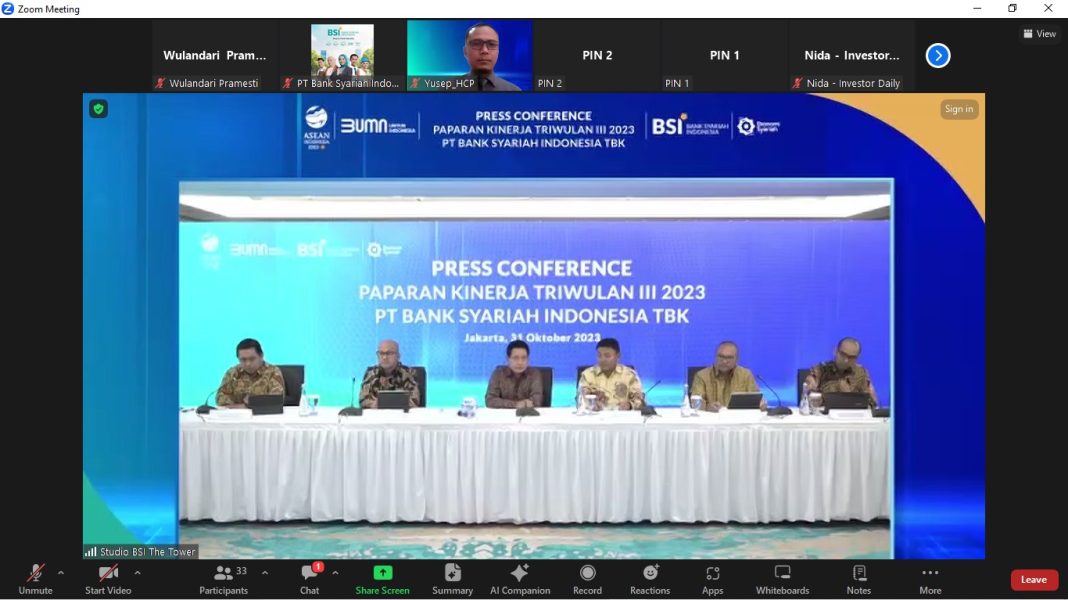Unmute the microphone

35,580
